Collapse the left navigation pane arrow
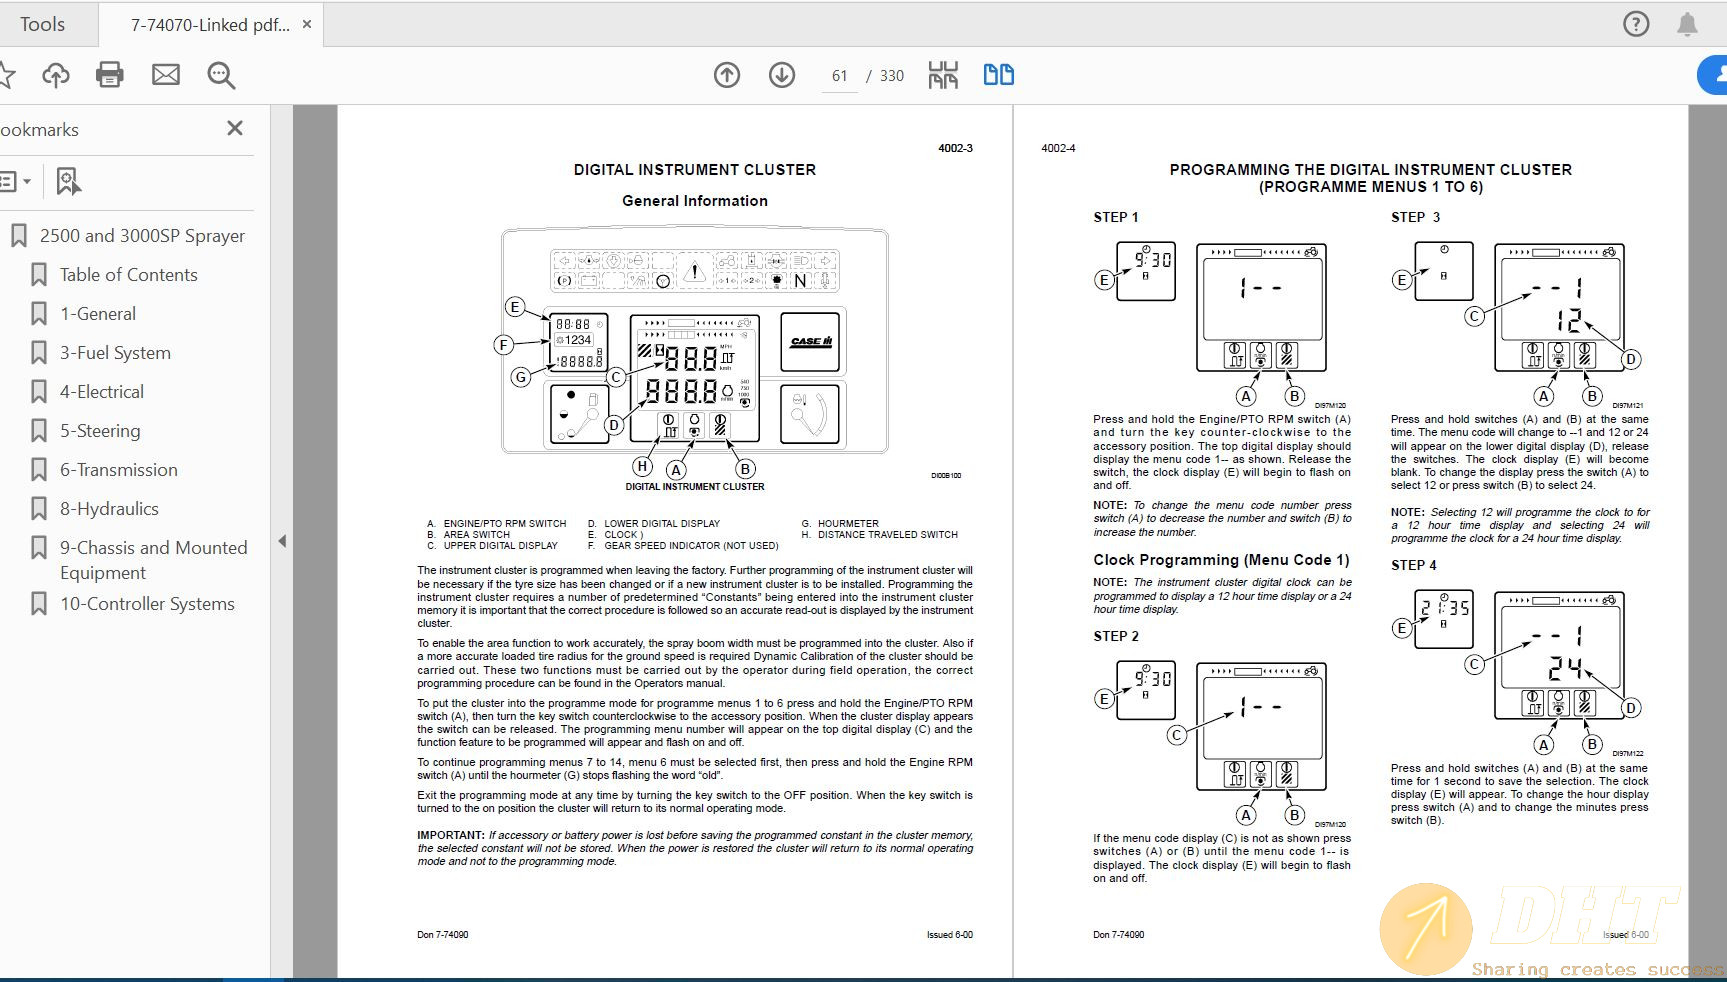Image resolution: width=1727 pixels, height=982 pixels. coord(282,541)
